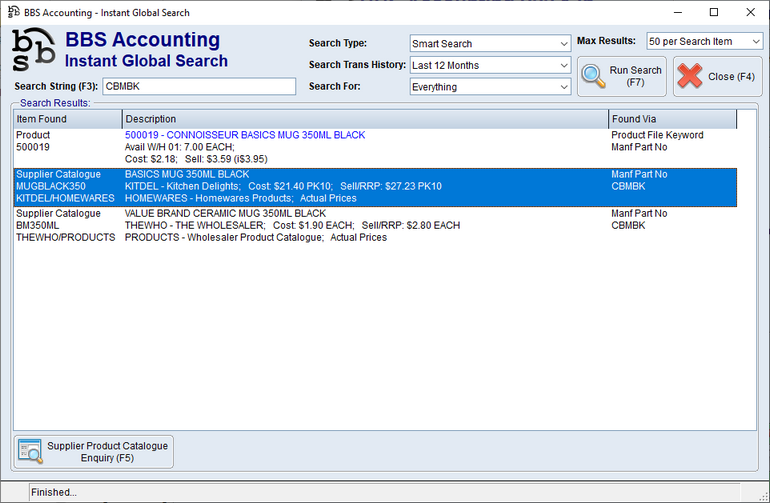Click the Found Via column header

pyautogui.click(x=672, y=120)
